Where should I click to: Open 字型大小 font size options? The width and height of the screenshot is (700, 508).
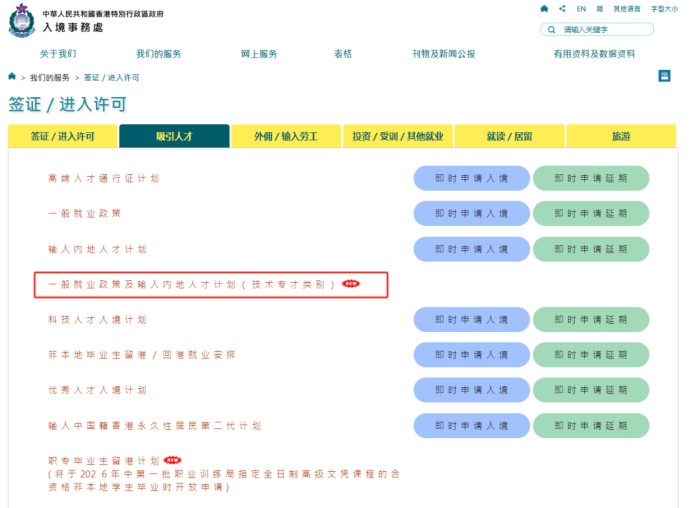pos(664,8)
